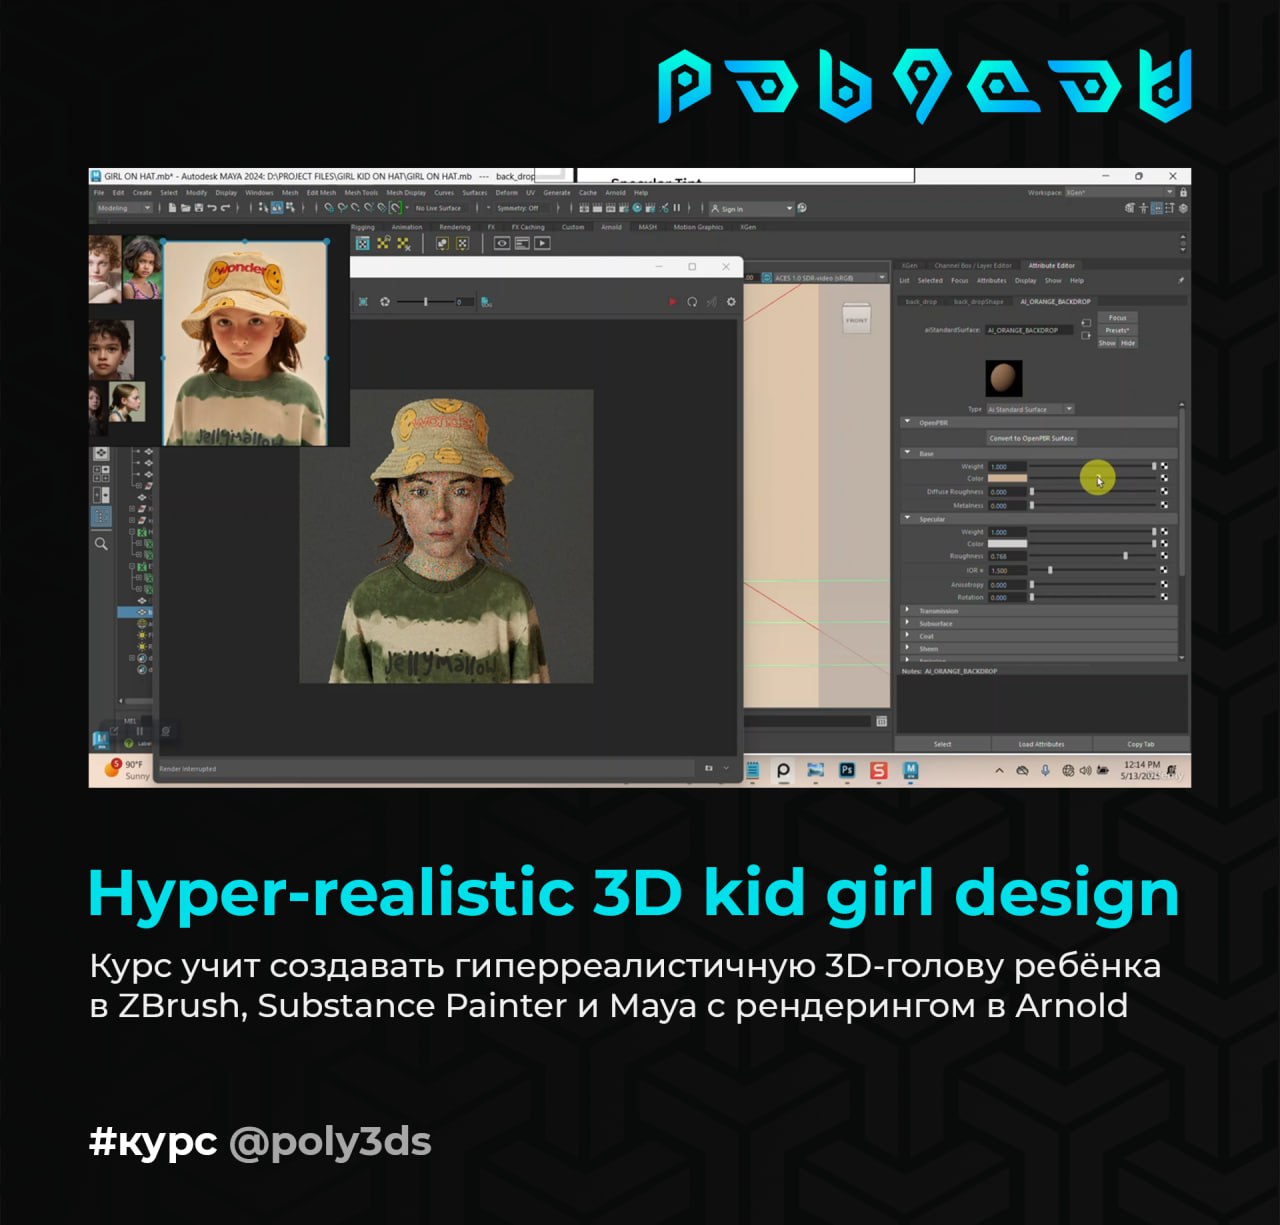Click the Save Scene disk icon
This screenshot has width=1280, height=1225.
[199, 208]
